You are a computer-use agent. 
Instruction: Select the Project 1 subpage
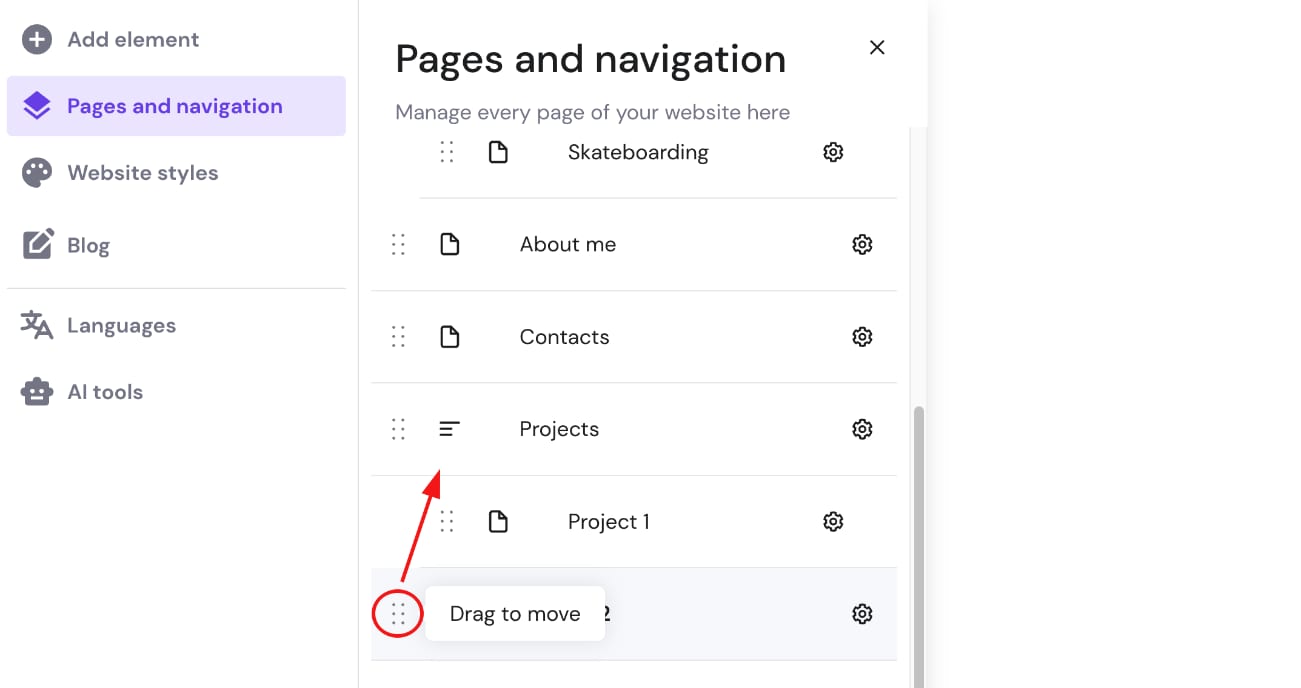(x=608, y=522)
